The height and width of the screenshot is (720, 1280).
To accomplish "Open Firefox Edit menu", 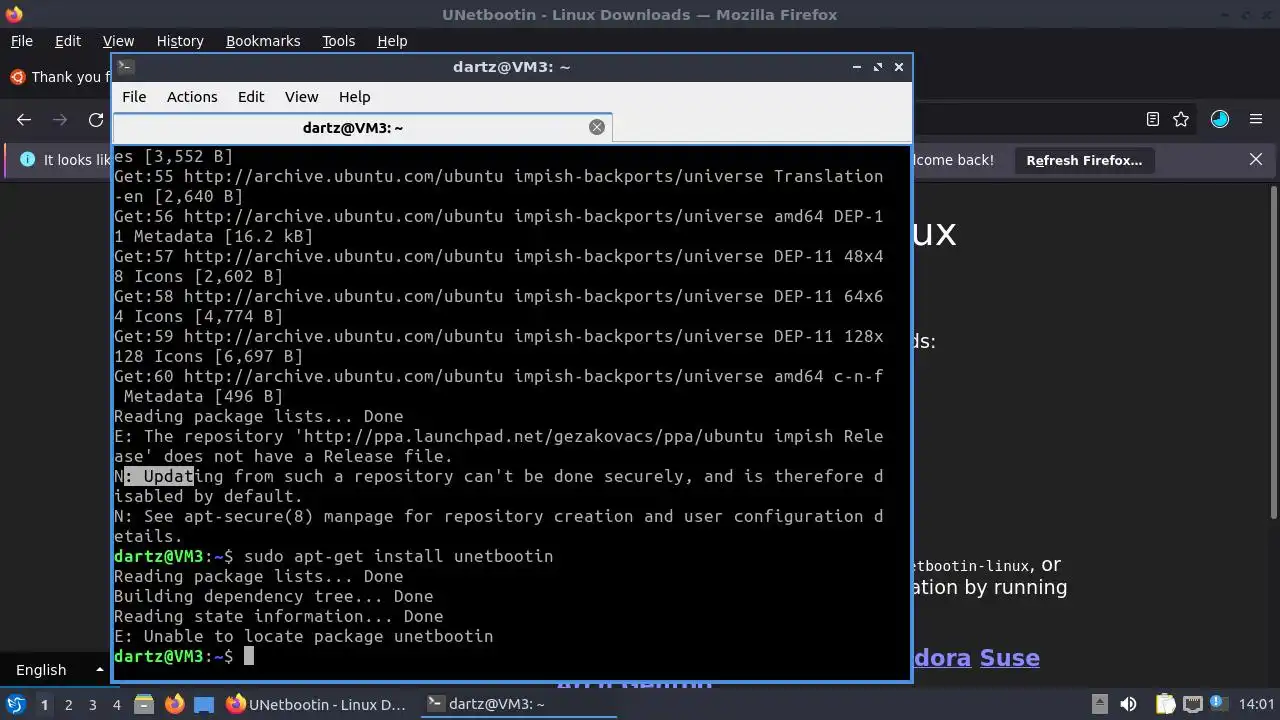I will [x=68, y=41].
